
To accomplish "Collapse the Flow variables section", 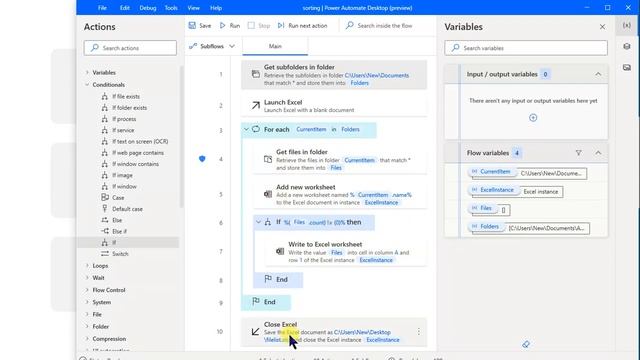I will click(x=598, y=153).
